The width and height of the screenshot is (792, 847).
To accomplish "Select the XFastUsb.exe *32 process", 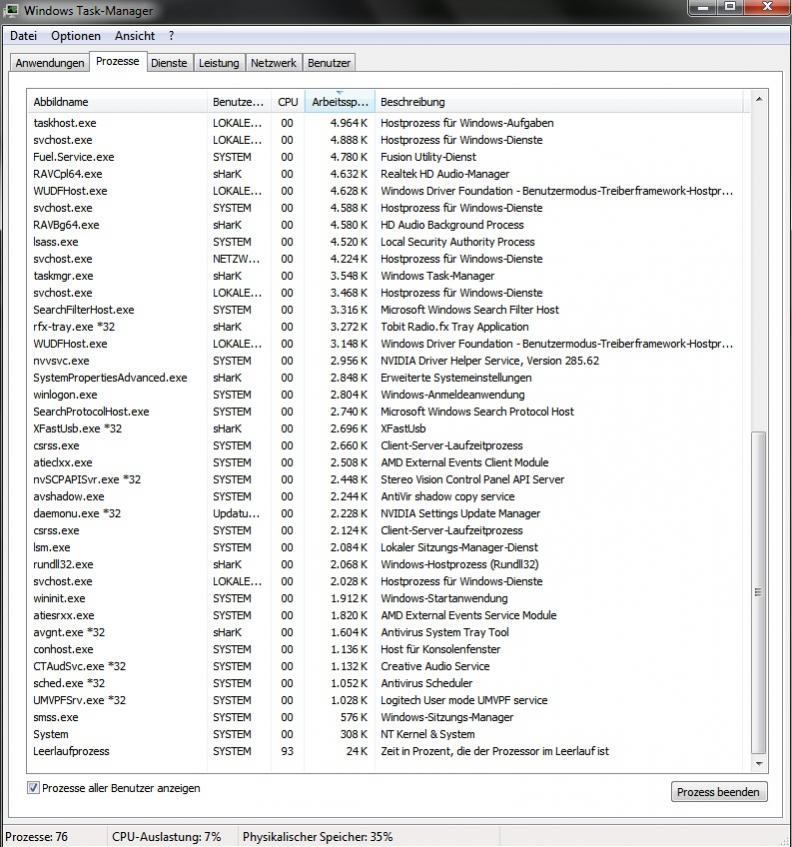I will coord(387,428).
